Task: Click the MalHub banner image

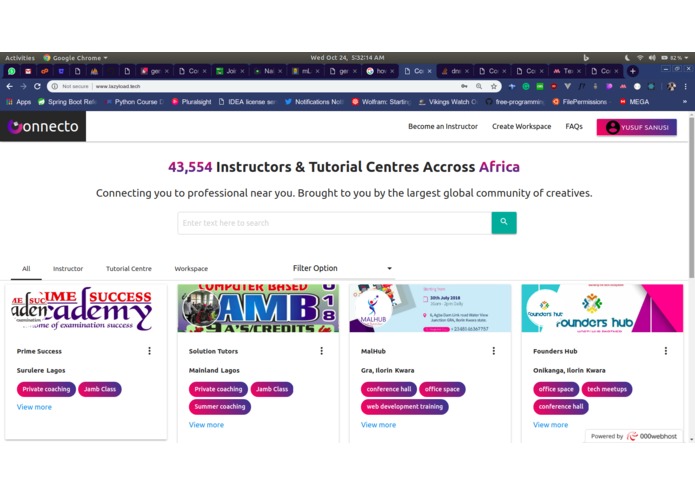Action: click(430, 308)
